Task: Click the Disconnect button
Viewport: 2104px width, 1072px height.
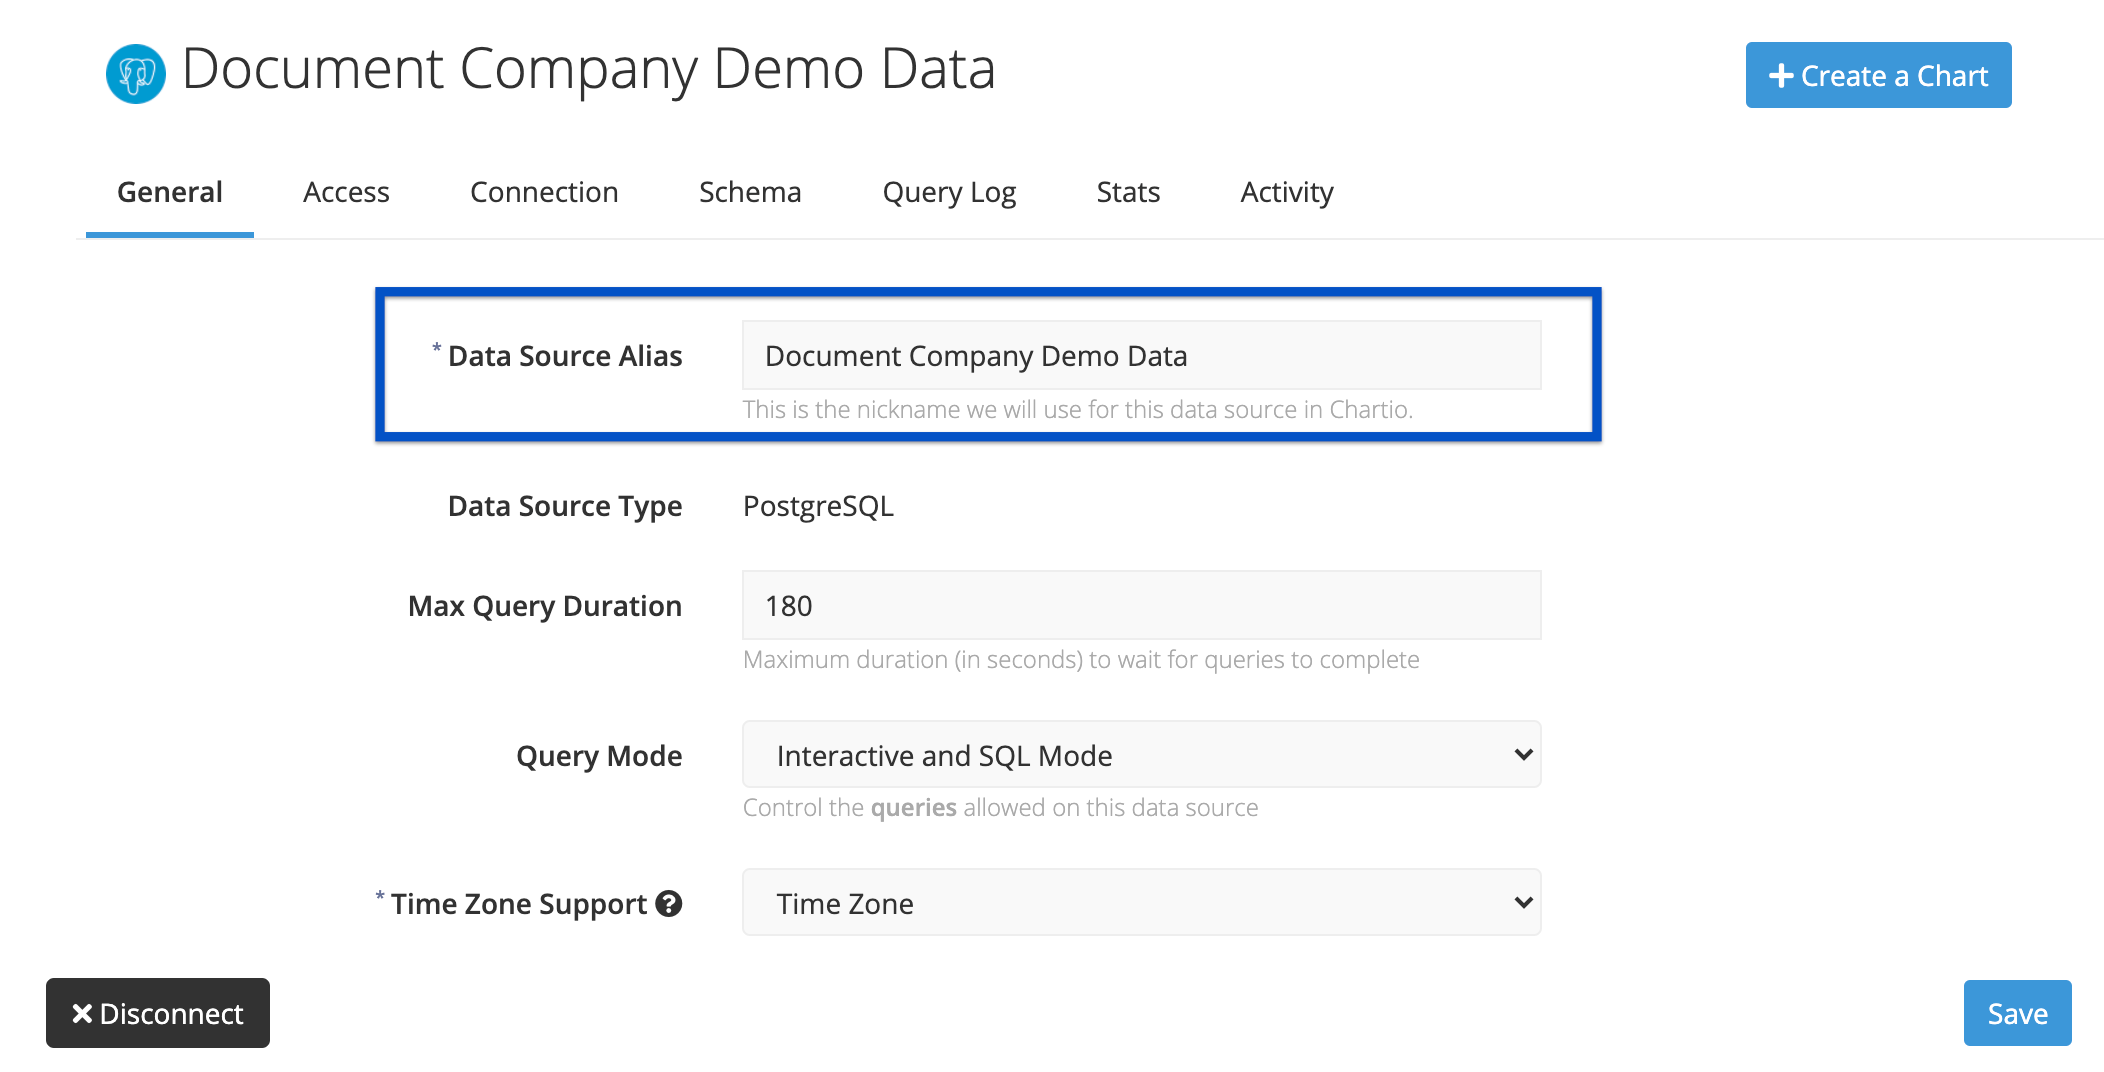Action: point(158,1013)
